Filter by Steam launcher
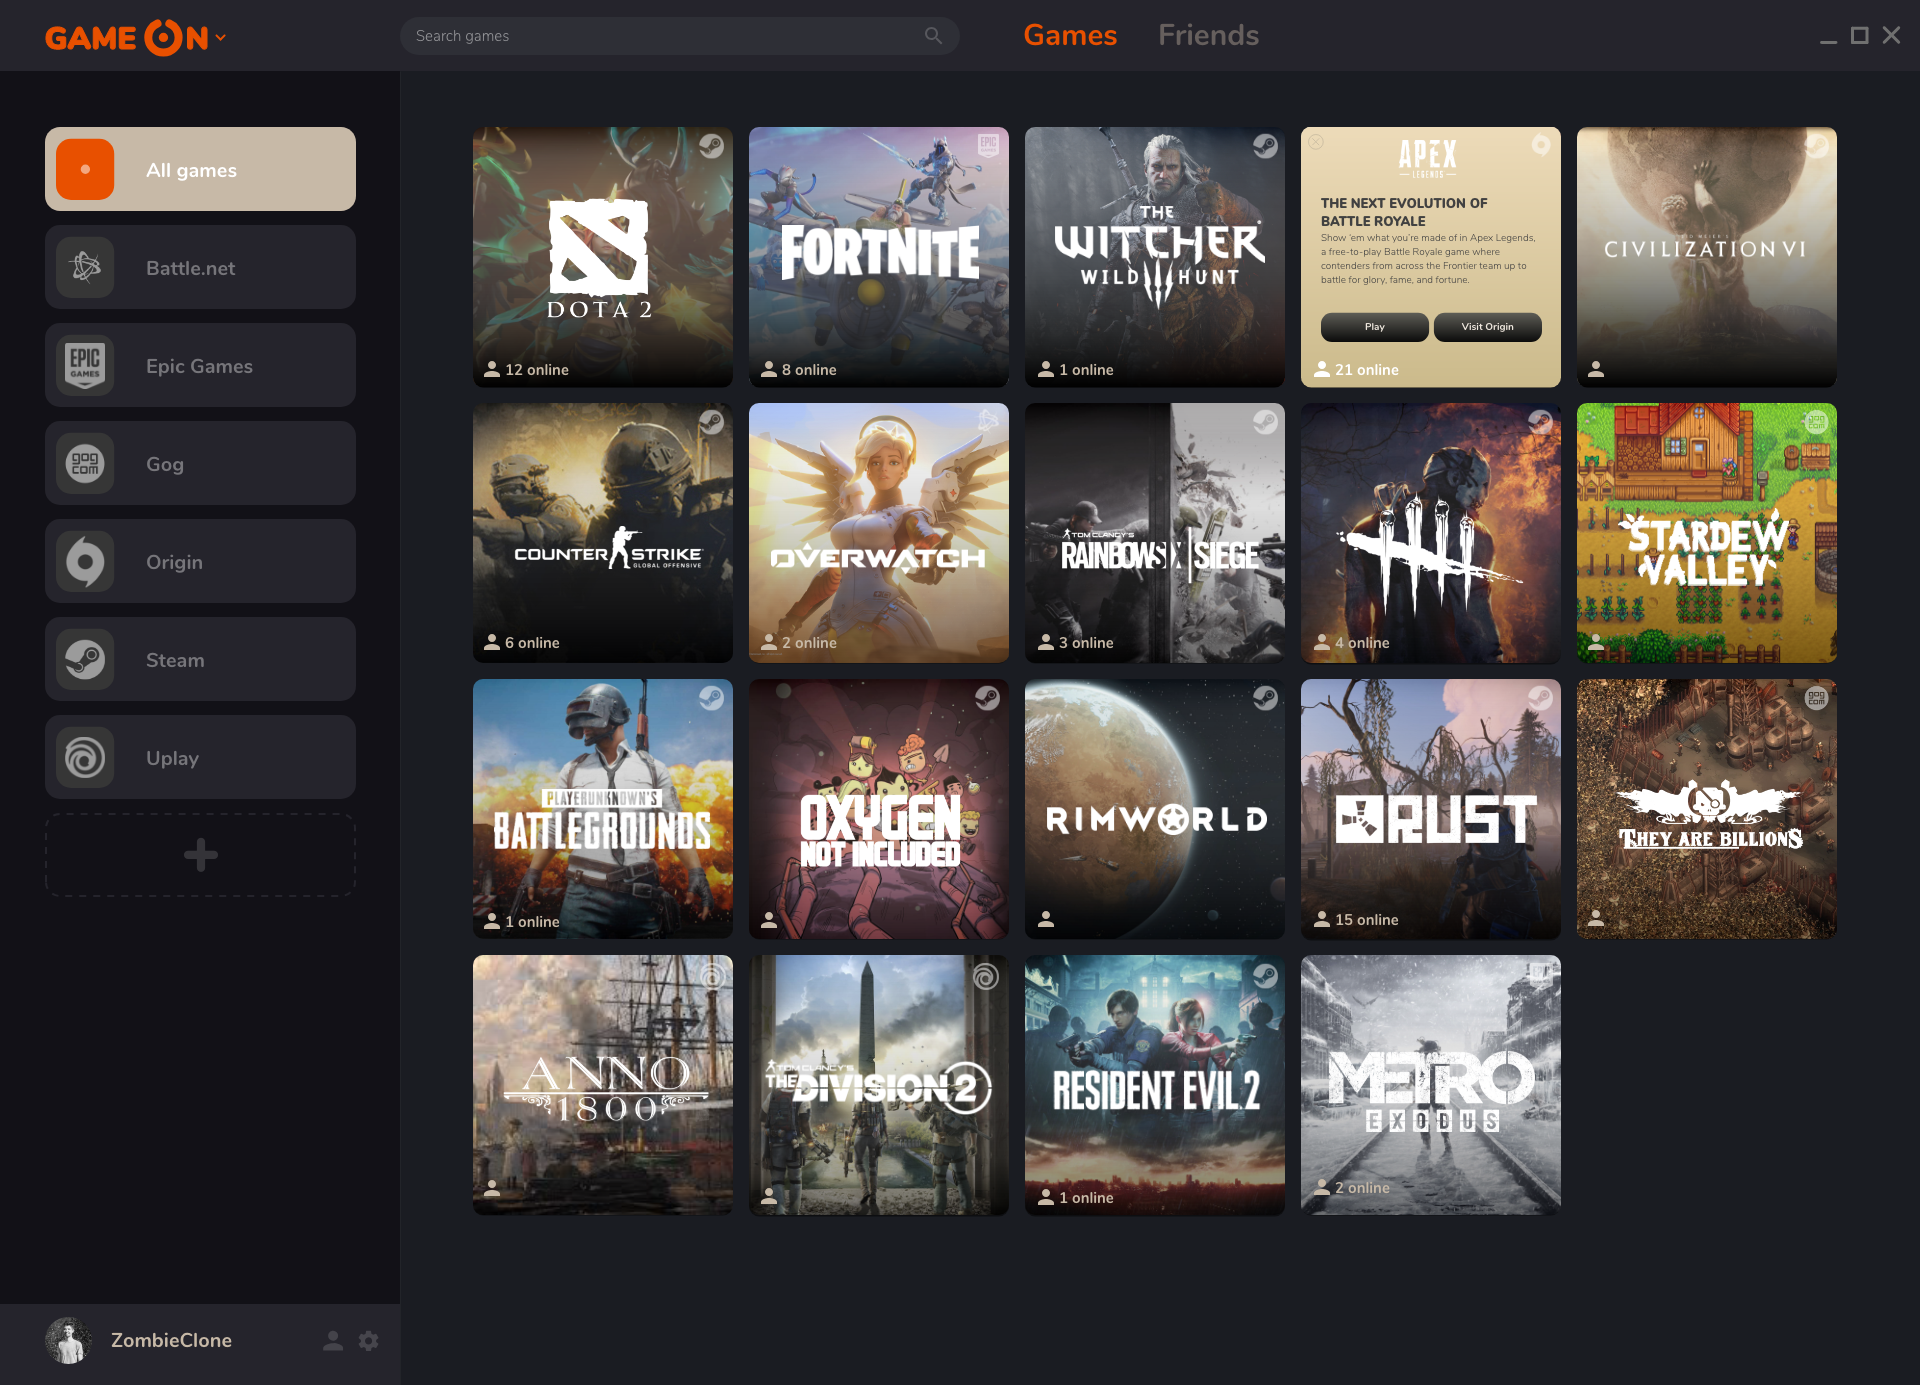The image size is (1920, 1385). point(200,659)
